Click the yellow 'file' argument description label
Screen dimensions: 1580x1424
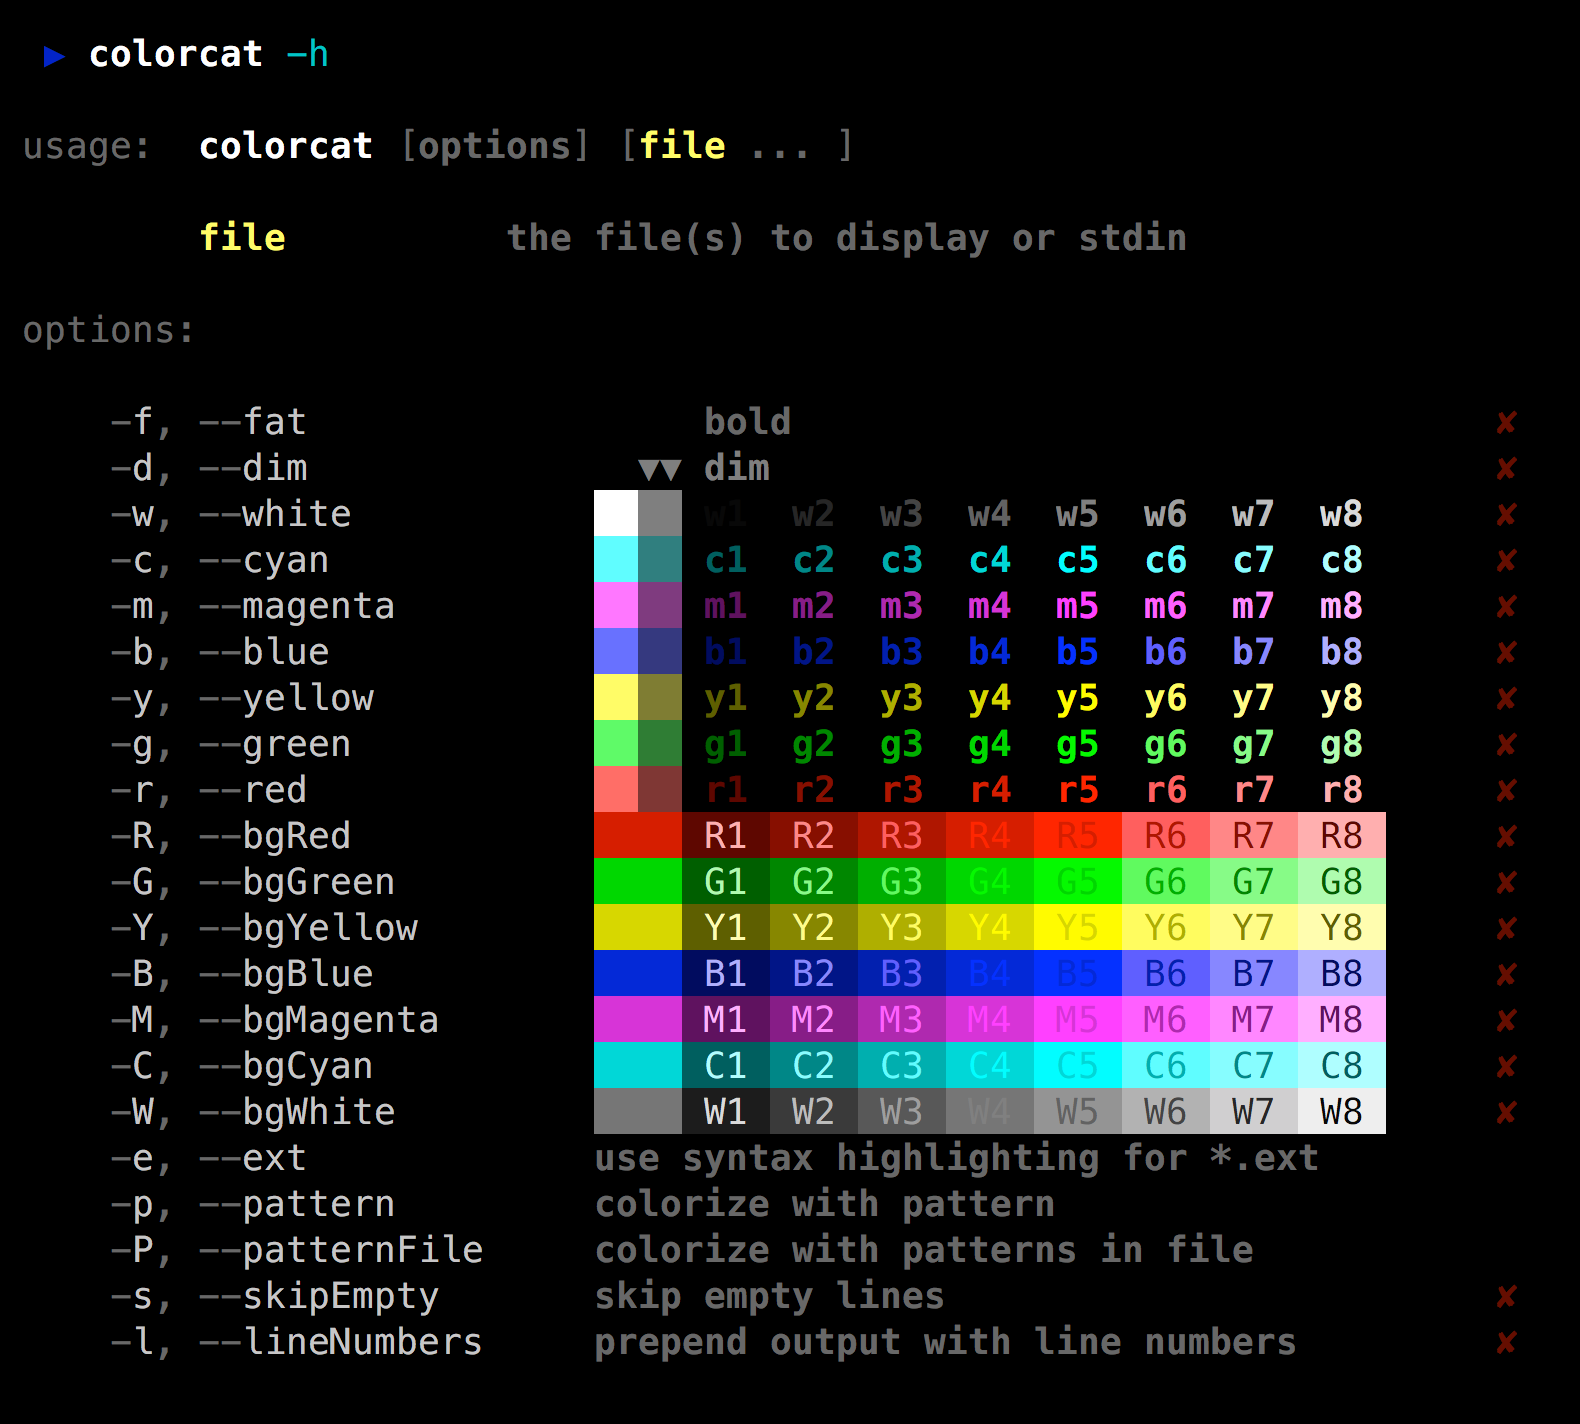pyautogui.click(x=242, y=238)
